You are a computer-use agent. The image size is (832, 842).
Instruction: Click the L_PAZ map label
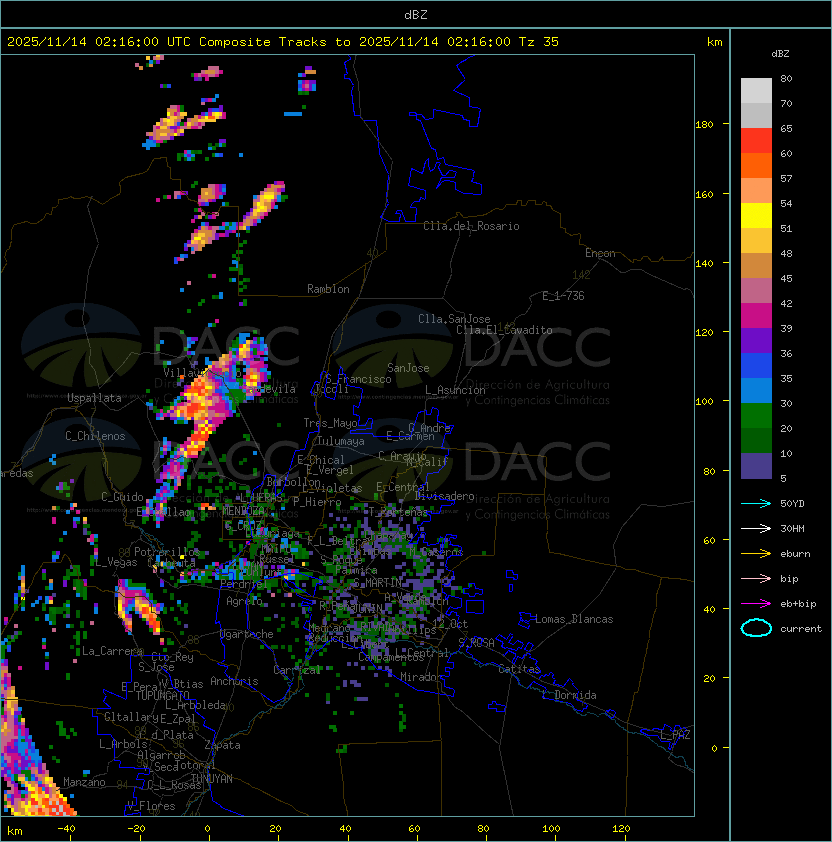click(x=675, y=735)
